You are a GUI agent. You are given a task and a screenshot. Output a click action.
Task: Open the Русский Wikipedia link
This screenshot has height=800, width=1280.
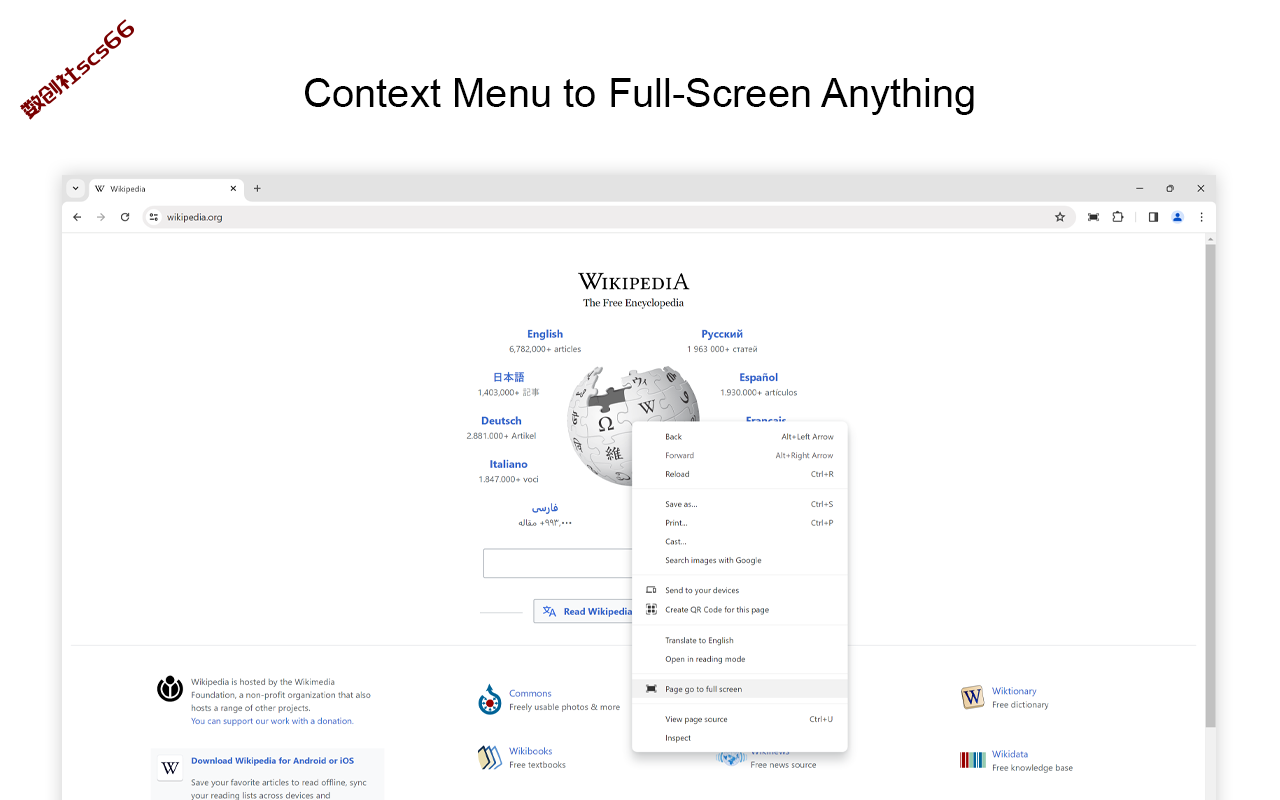[x=722, y=334]
